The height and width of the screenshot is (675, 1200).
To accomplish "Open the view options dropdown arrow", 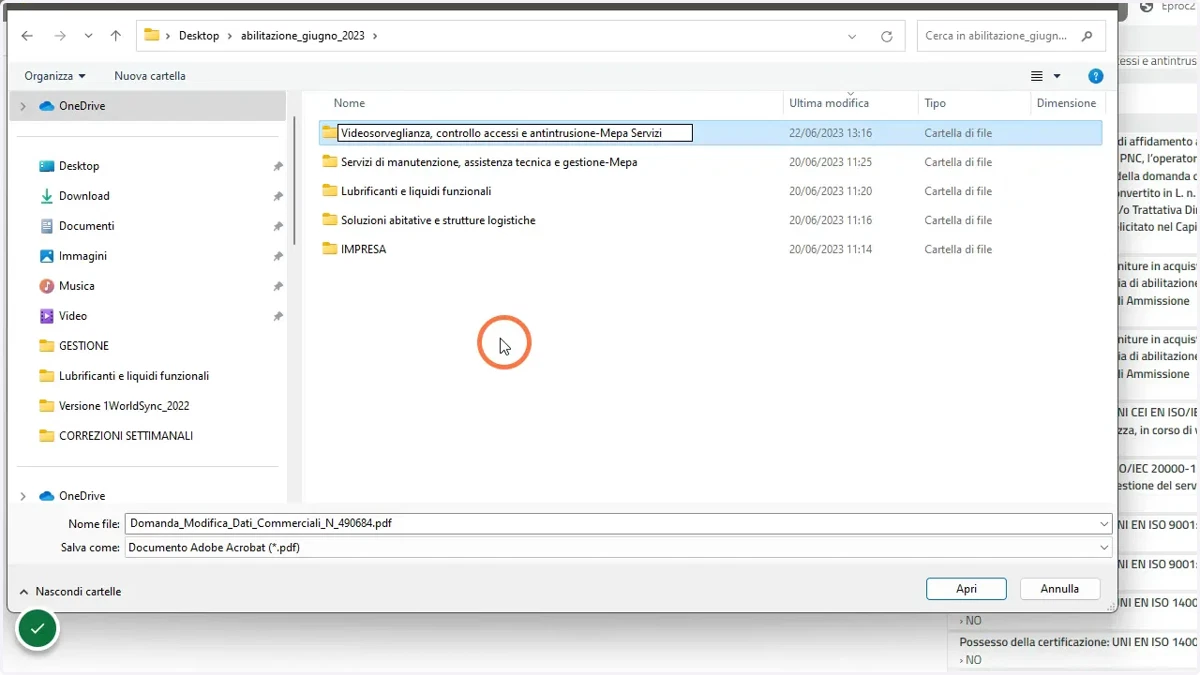I will coord(1057,76).
